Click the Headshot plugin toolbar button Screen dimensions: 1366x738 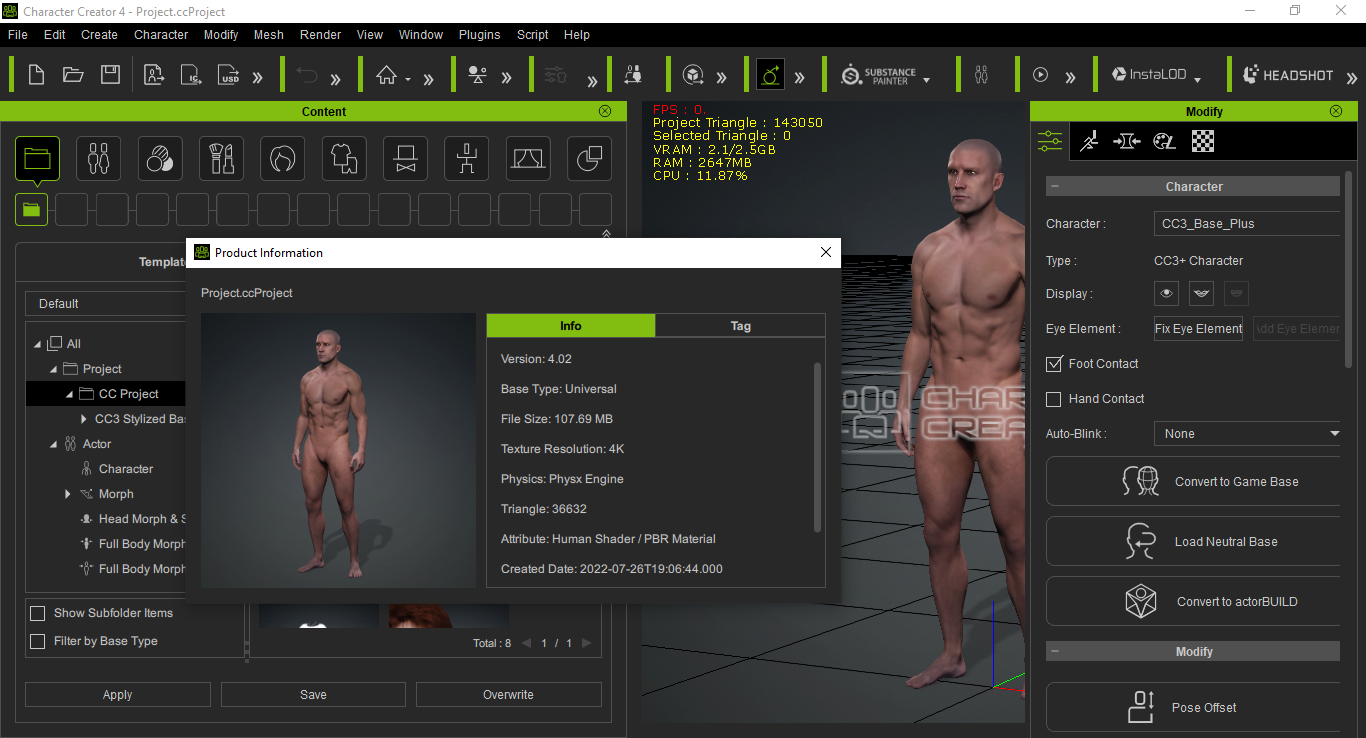click(1288, 75)
